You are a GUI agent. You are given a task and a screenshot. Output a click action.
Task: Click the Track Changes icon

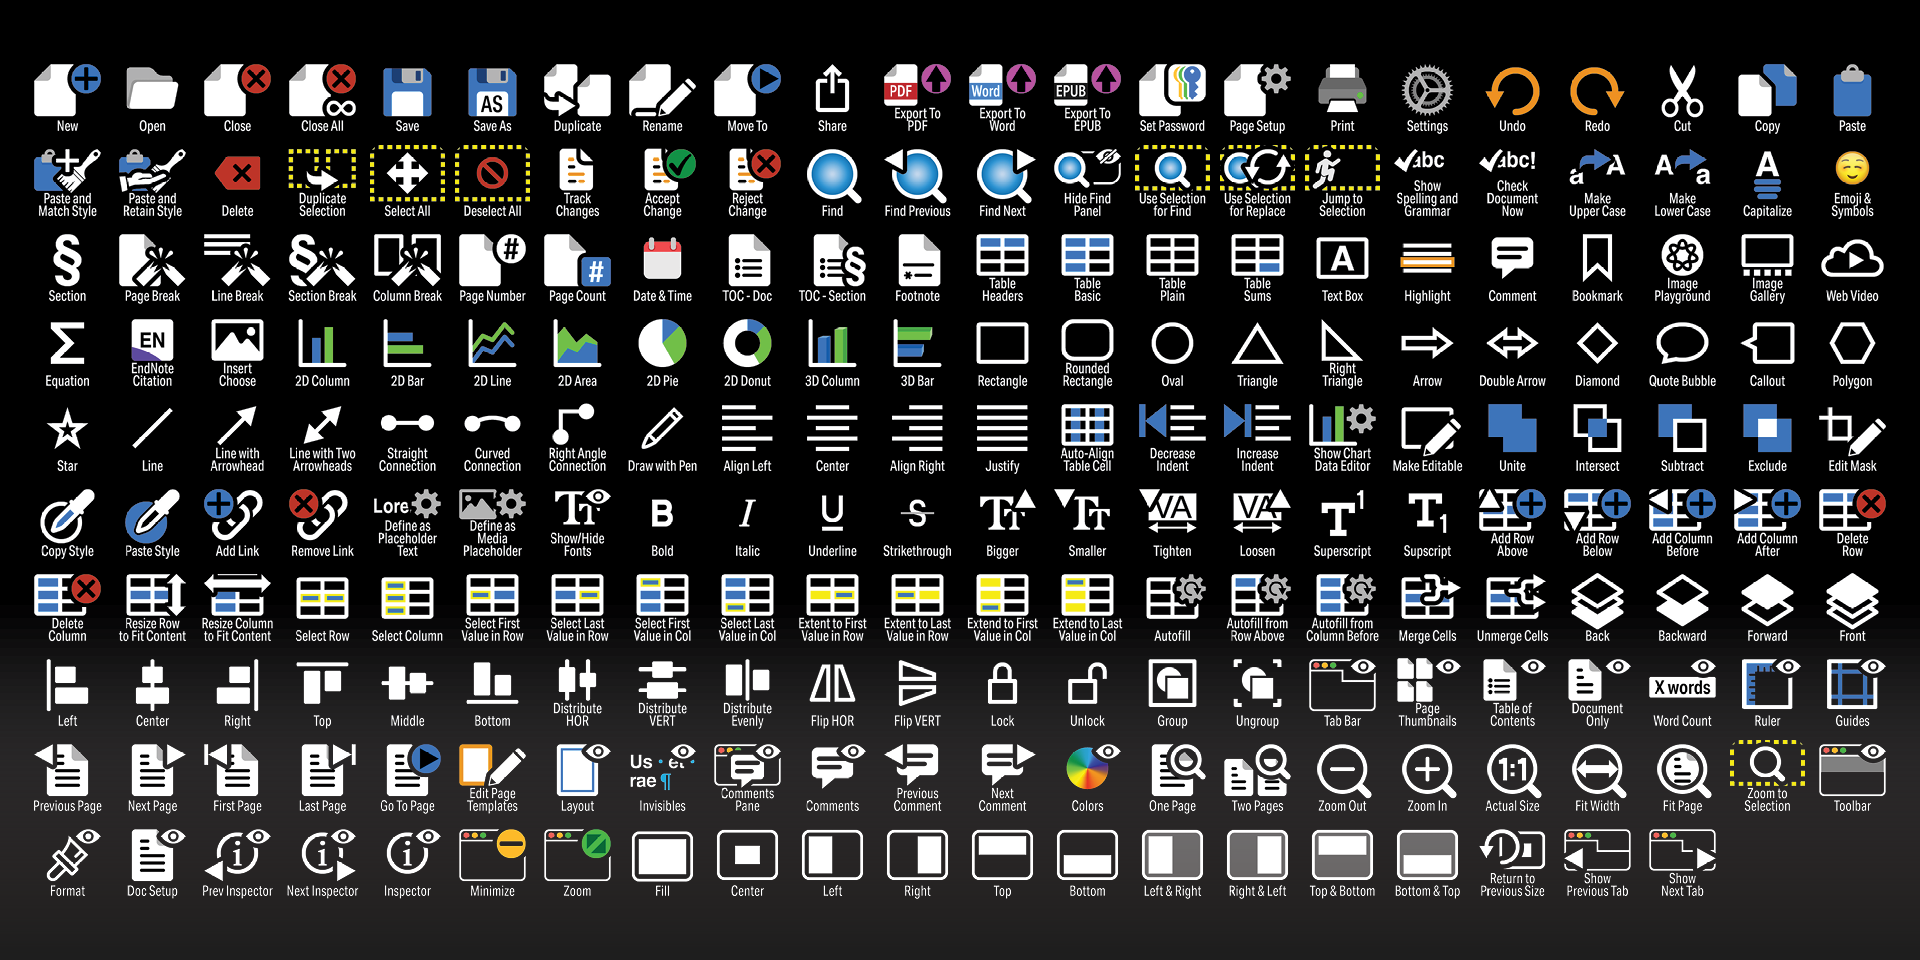tap(577, 170)
